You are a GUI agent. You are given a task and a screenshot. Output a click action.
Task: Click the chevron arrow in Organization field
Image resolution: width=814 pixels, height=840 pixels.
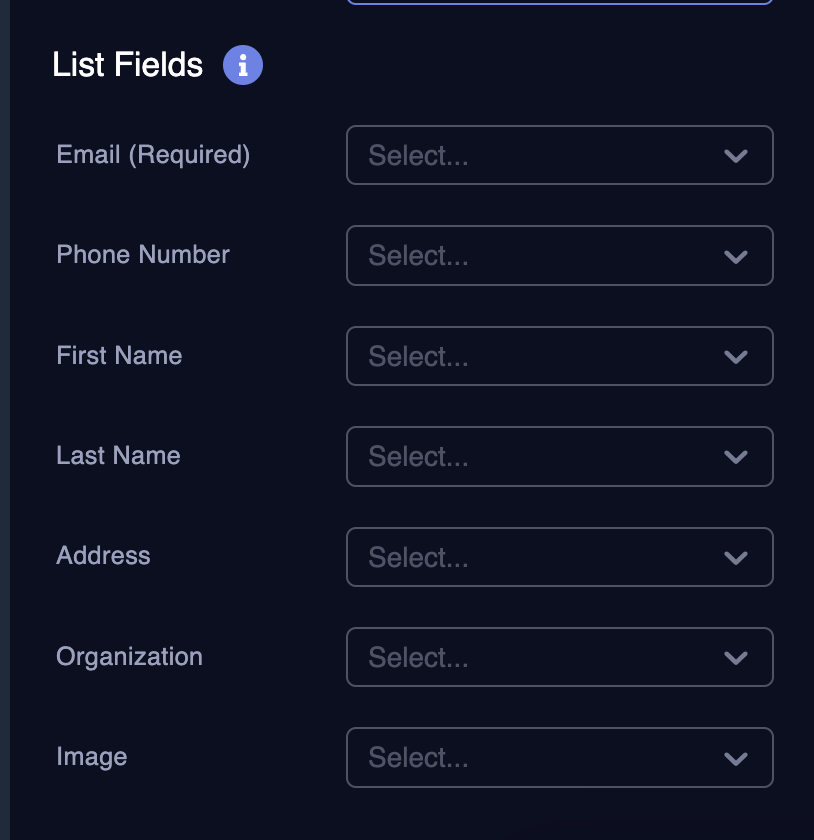click(x=735, y=658)
